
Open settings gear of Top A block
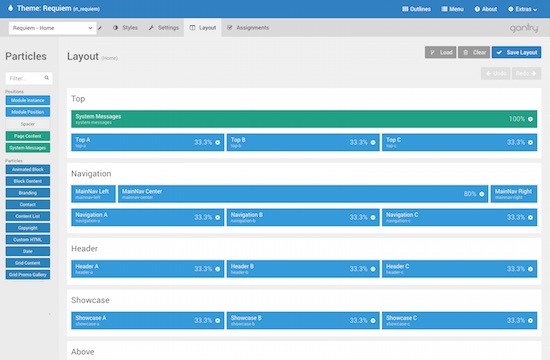click(217, 142)
